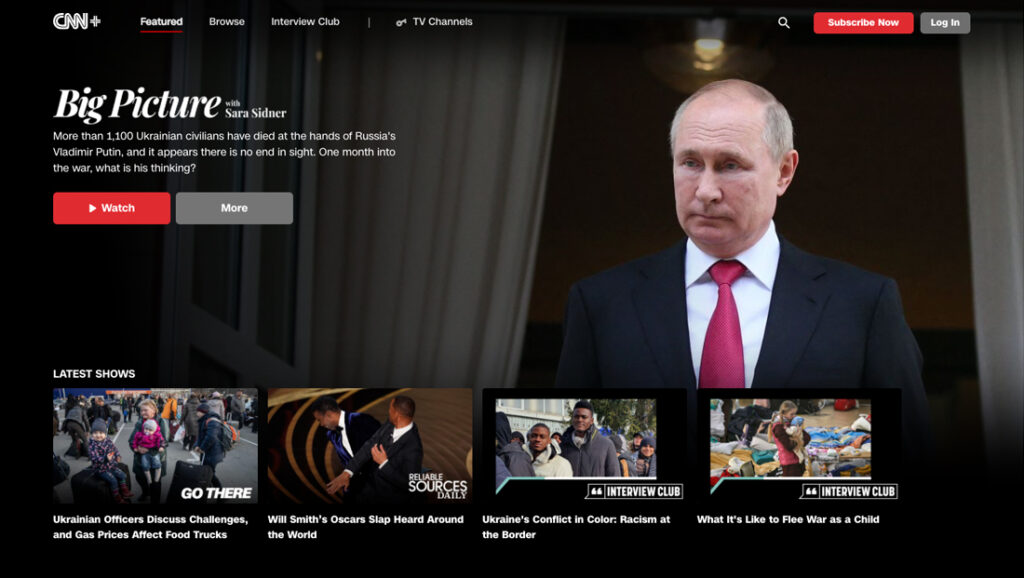Open search via the magnifying glass icon
Image resolution: width=1024 pixels, height=578 pixels.
(784, 21)
